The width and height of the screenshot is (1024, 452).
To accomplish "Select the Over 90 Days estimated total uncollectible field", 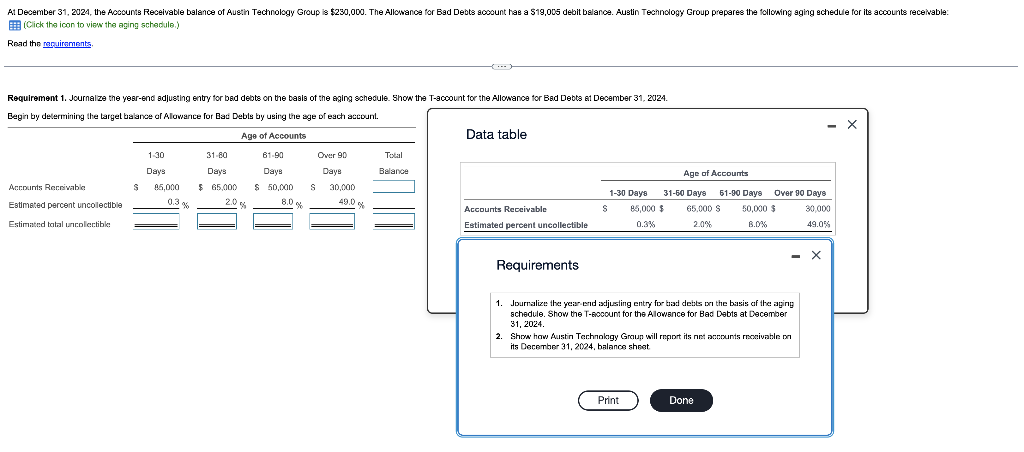I will coord(332,222).
